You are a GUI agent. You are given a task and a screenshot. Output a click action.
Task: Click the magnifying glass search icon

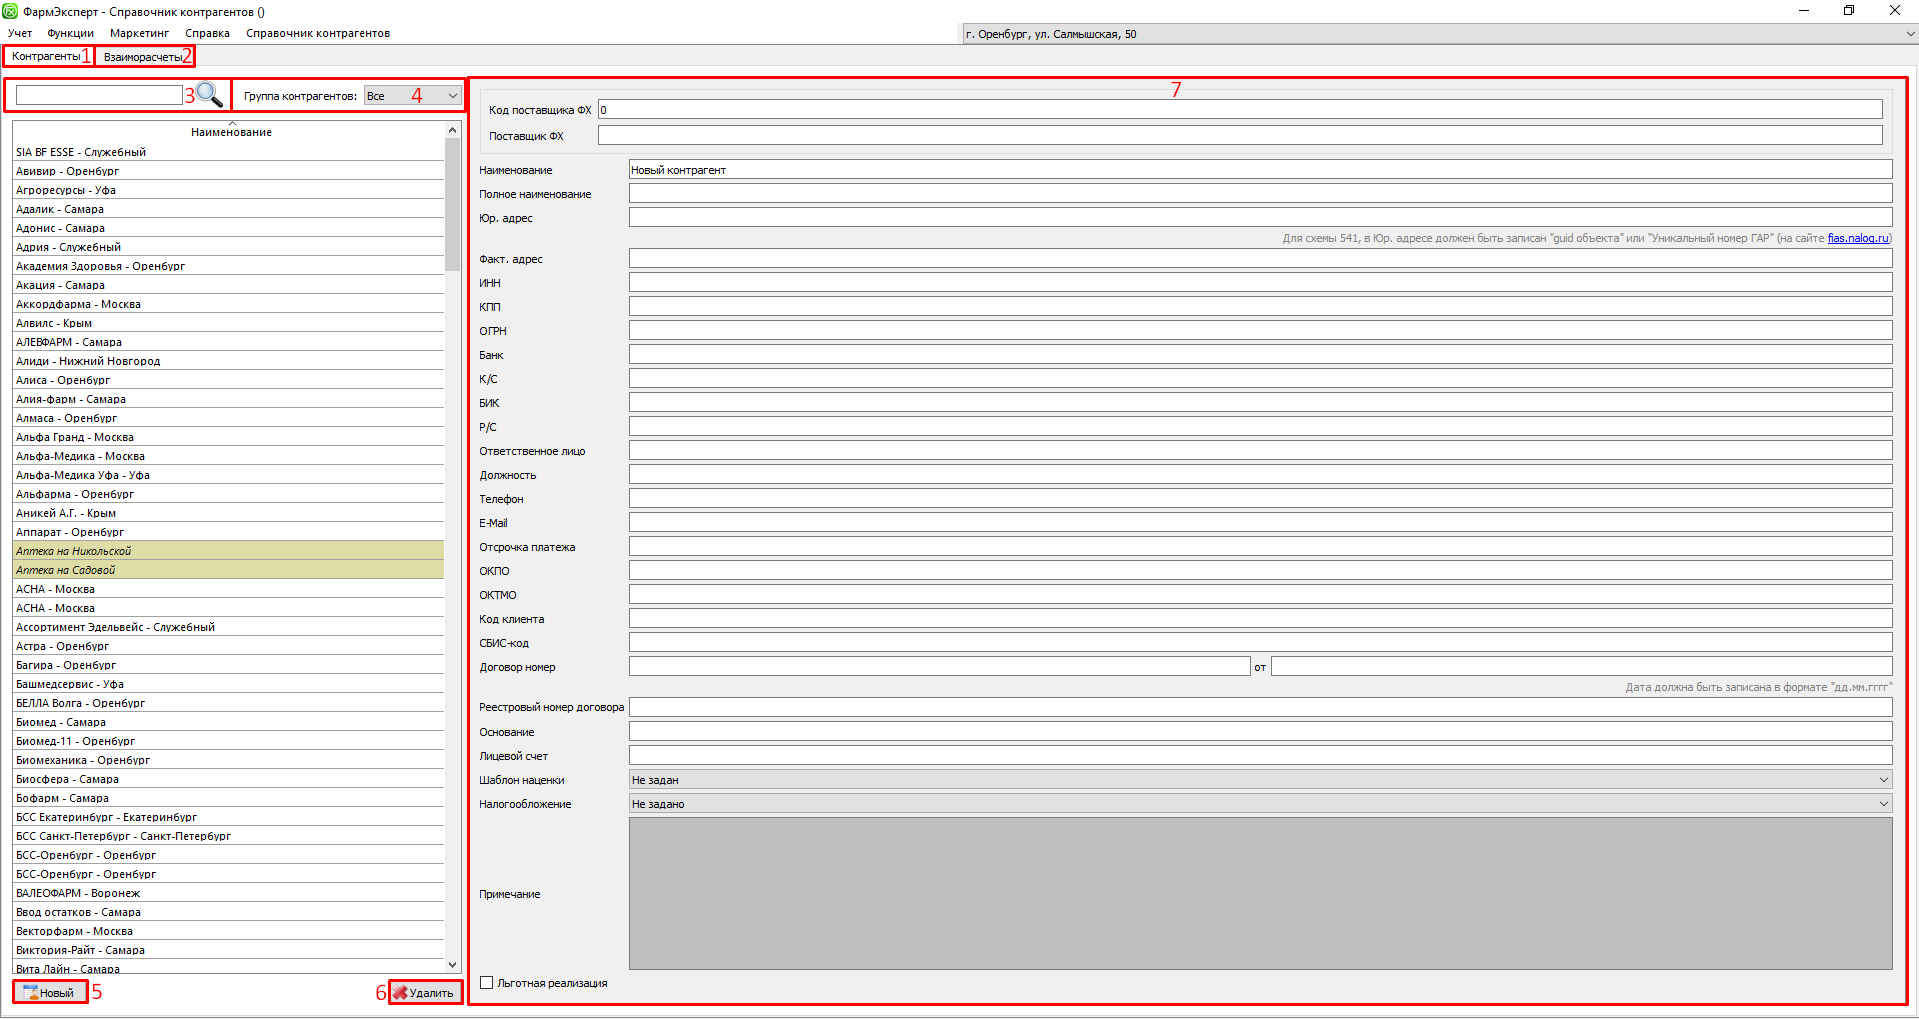[x=209, y=95]
